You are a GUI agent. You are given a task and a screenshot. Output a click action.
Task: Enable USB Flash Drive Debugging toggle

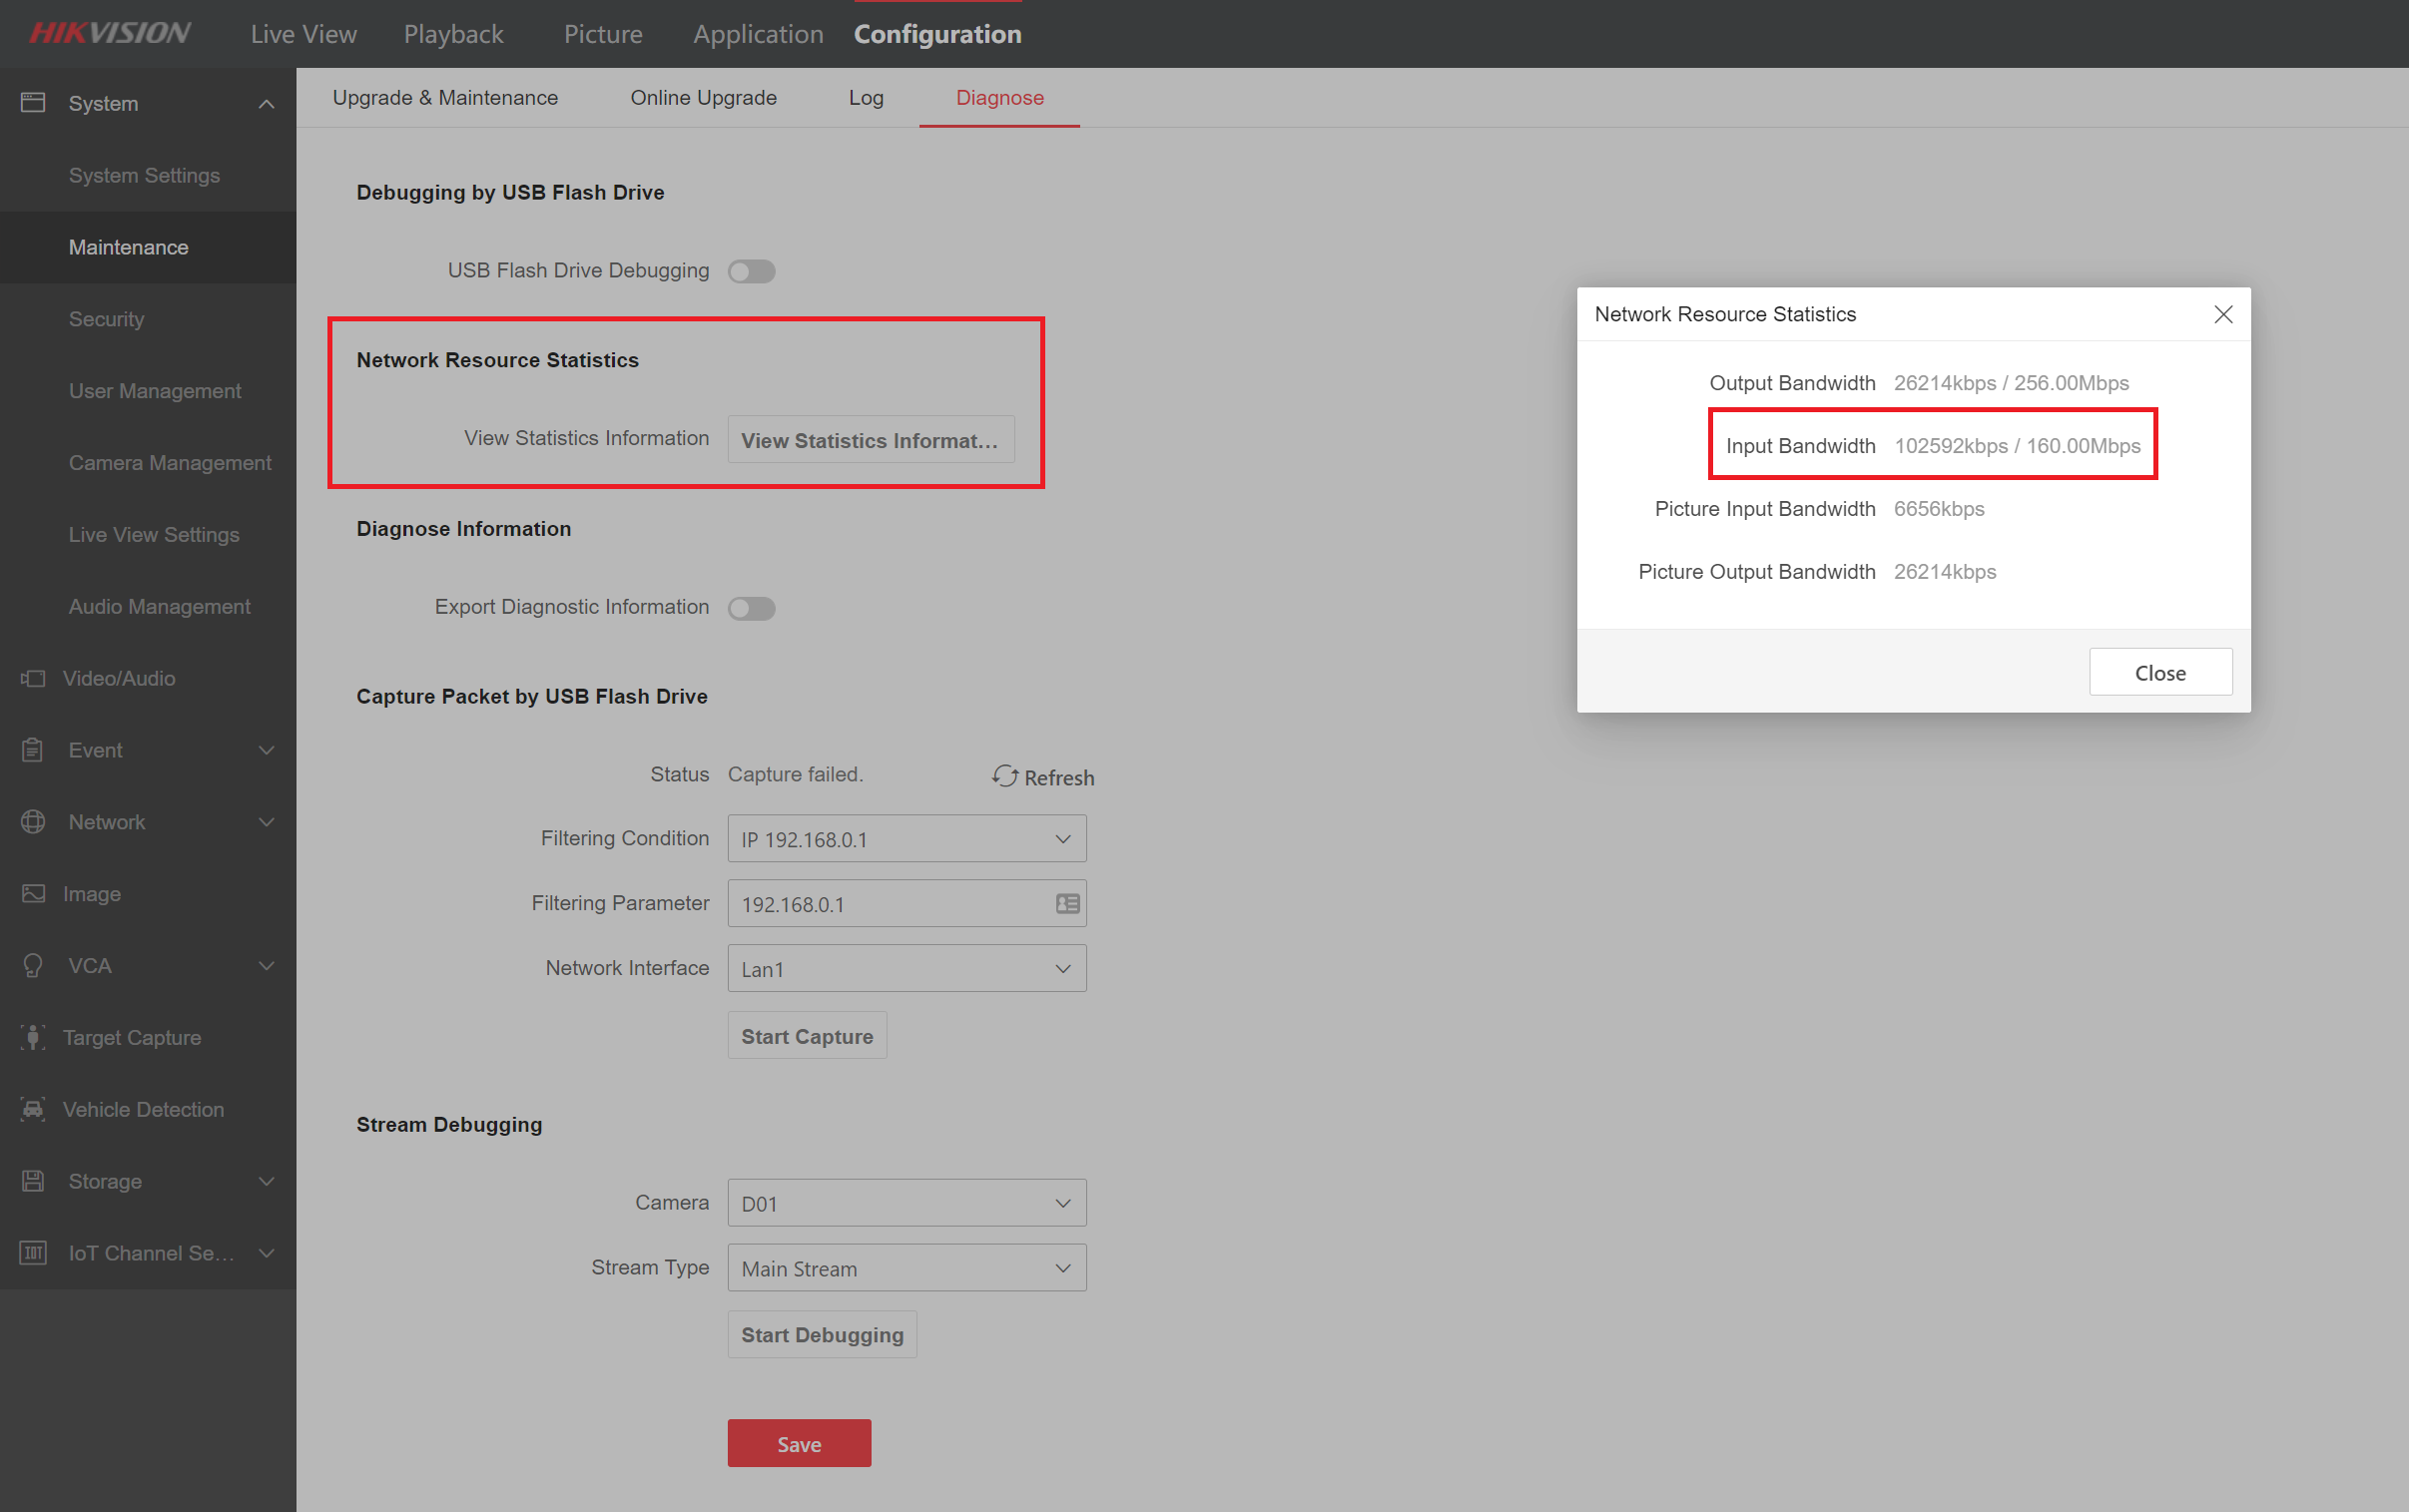point(752,271)
